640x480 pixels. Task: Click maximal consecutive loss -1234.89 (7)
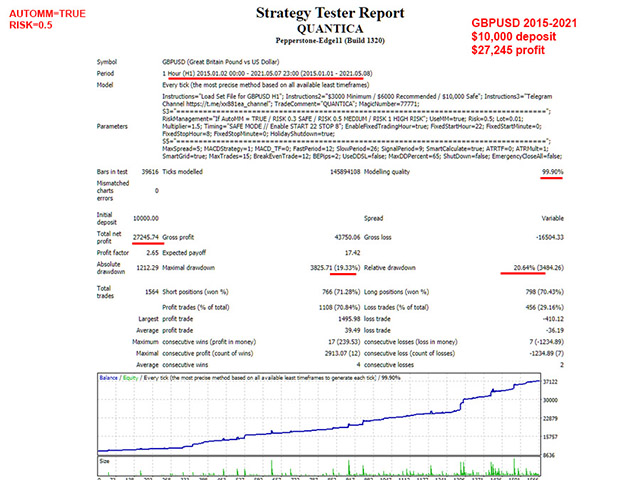546,353
